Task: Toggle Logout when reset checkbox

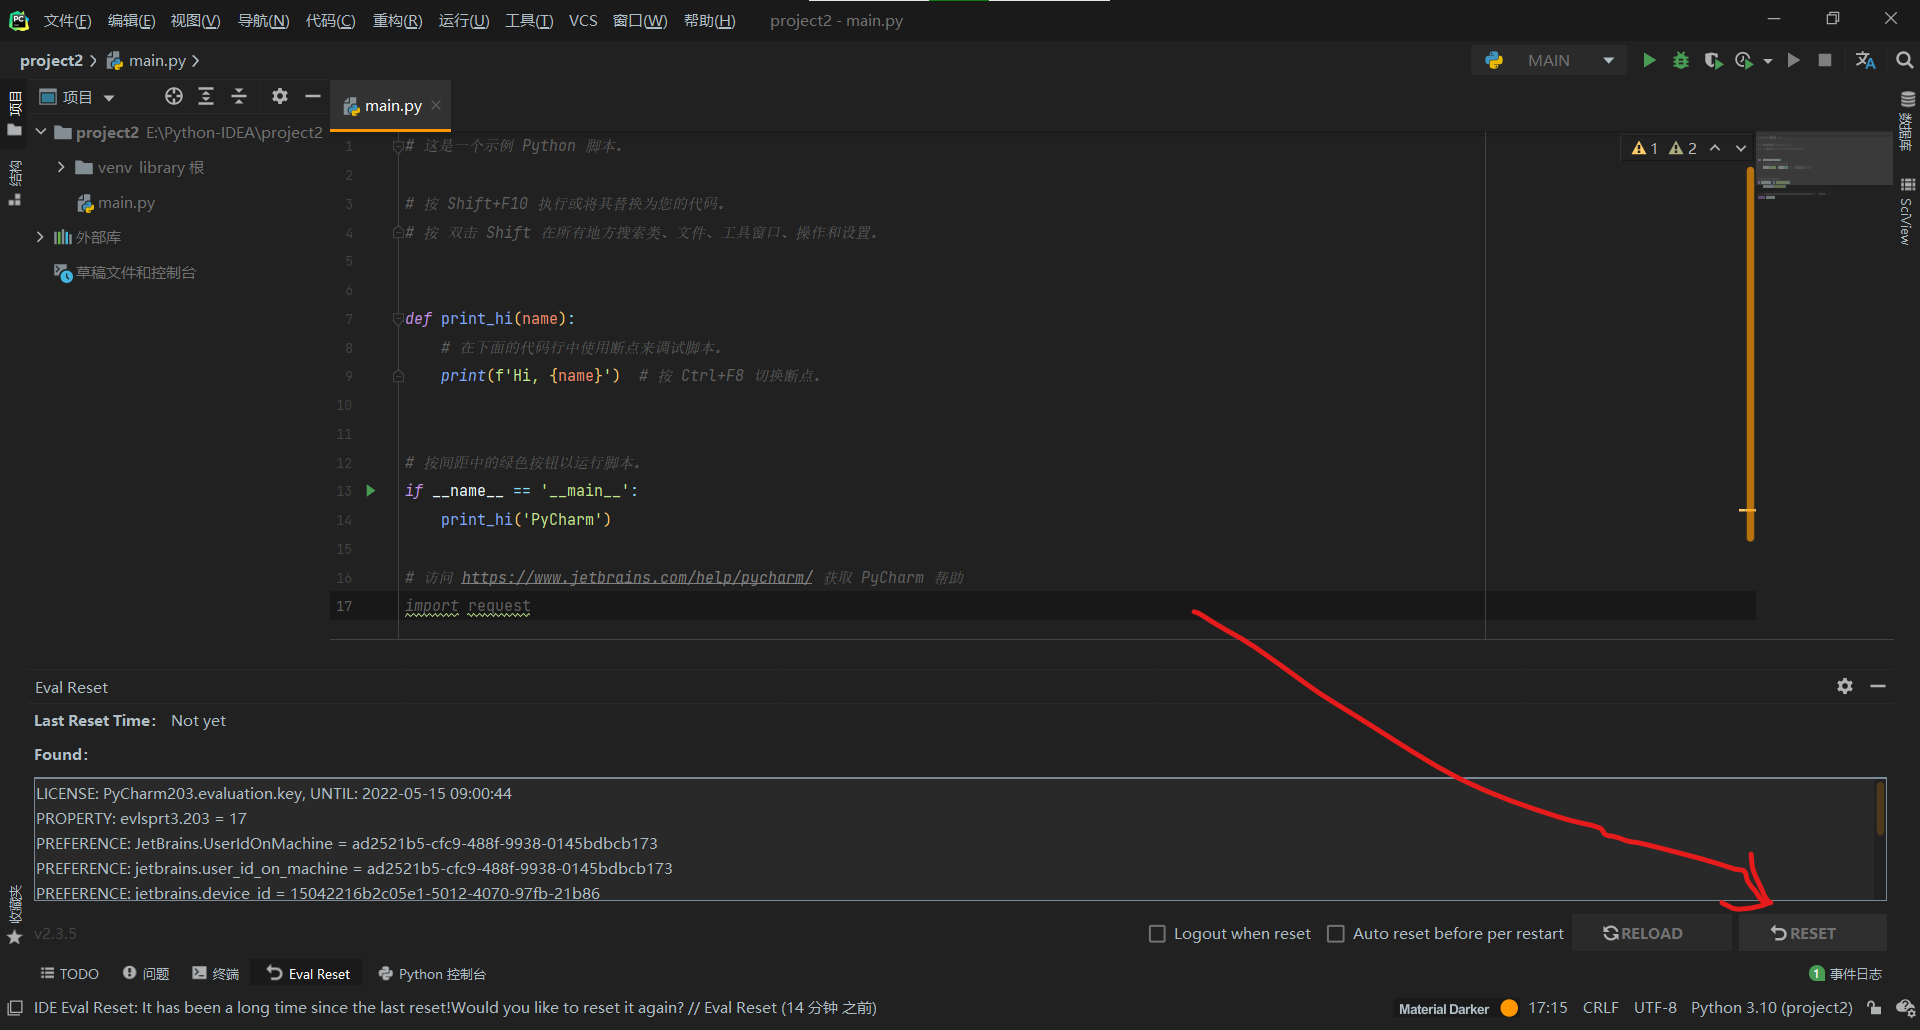Action: click(x=1157, y=933)
